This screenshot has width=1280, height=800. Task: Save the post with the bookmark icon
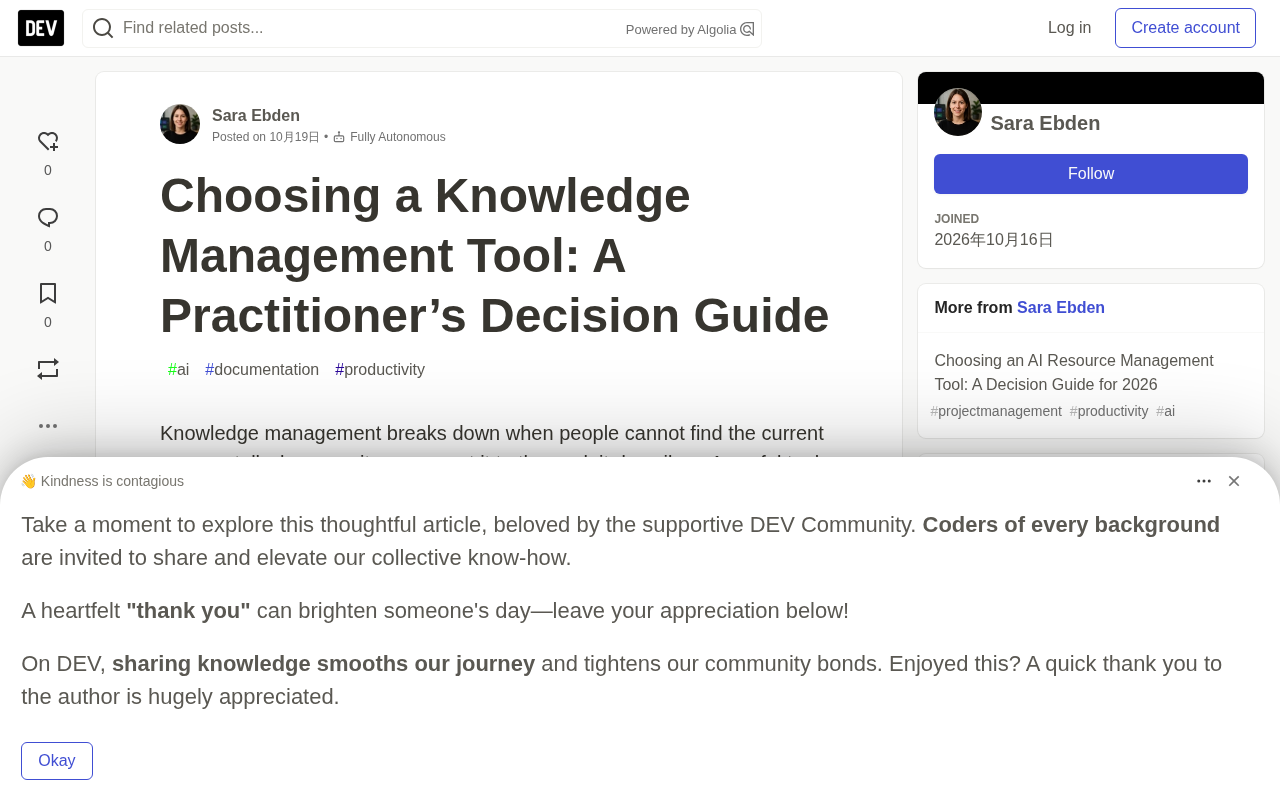click(x=48, y=293)
